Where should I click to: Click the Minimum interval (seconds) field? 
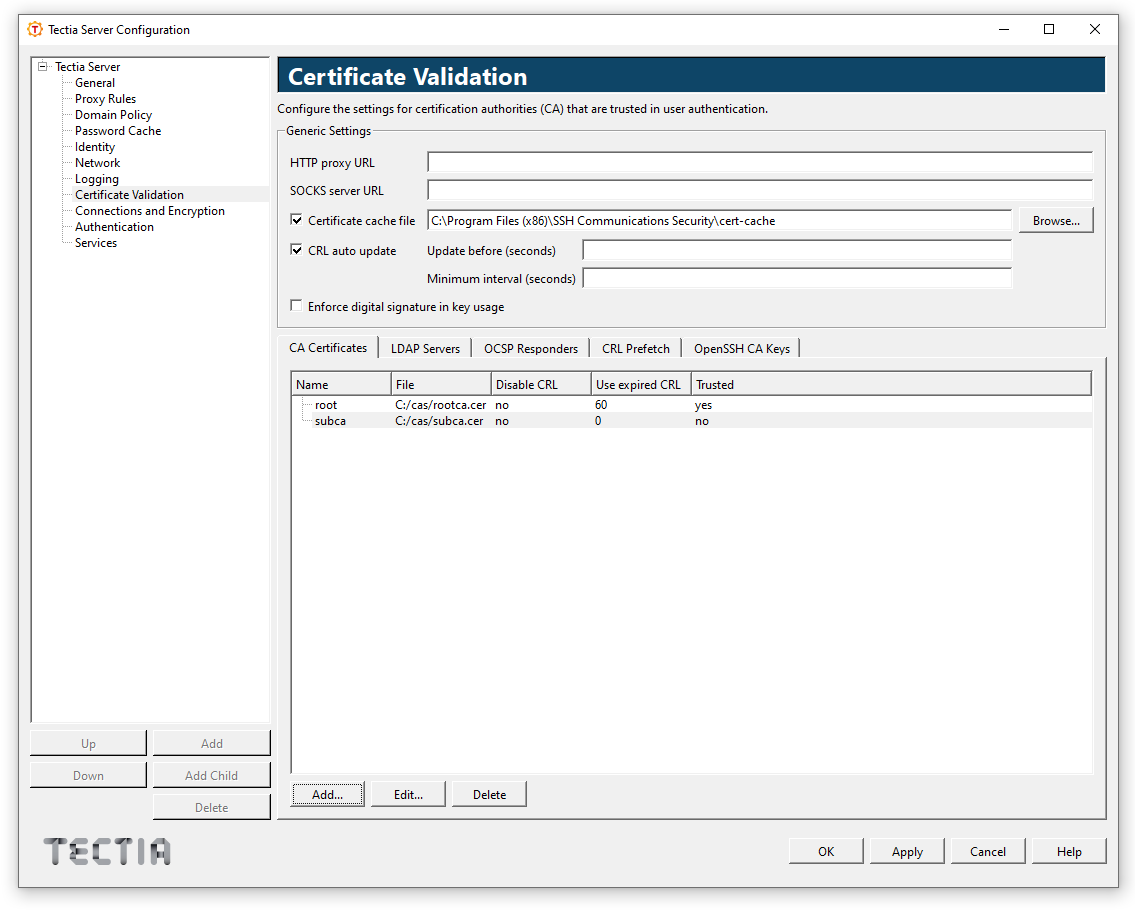pos(797,278)
